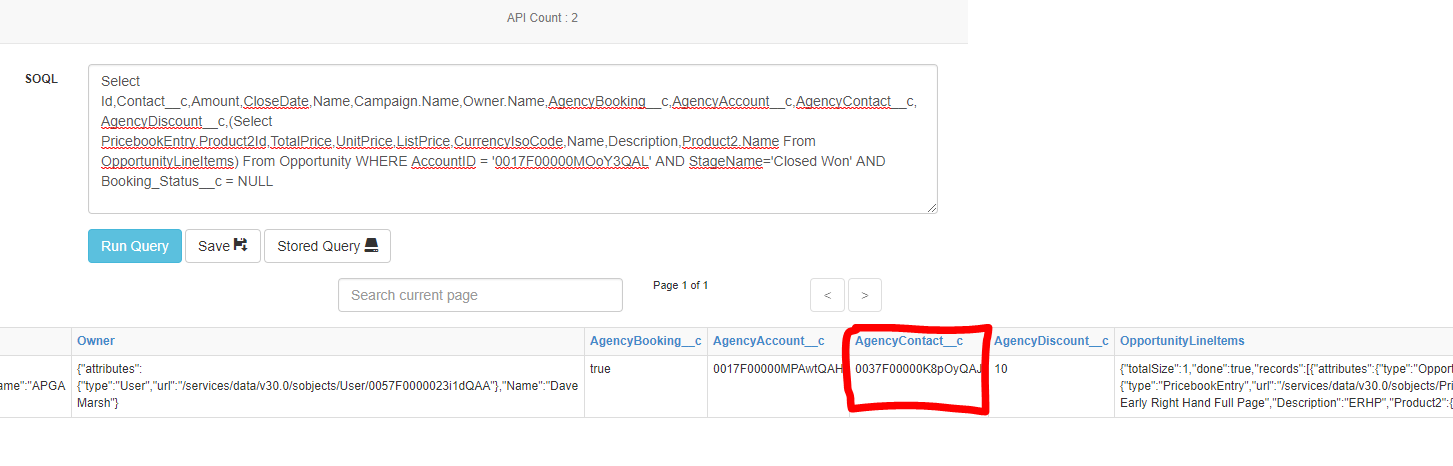This screenshot has height=466, width=1453.
Task: Focus the Search current page field
Action: 480,295
